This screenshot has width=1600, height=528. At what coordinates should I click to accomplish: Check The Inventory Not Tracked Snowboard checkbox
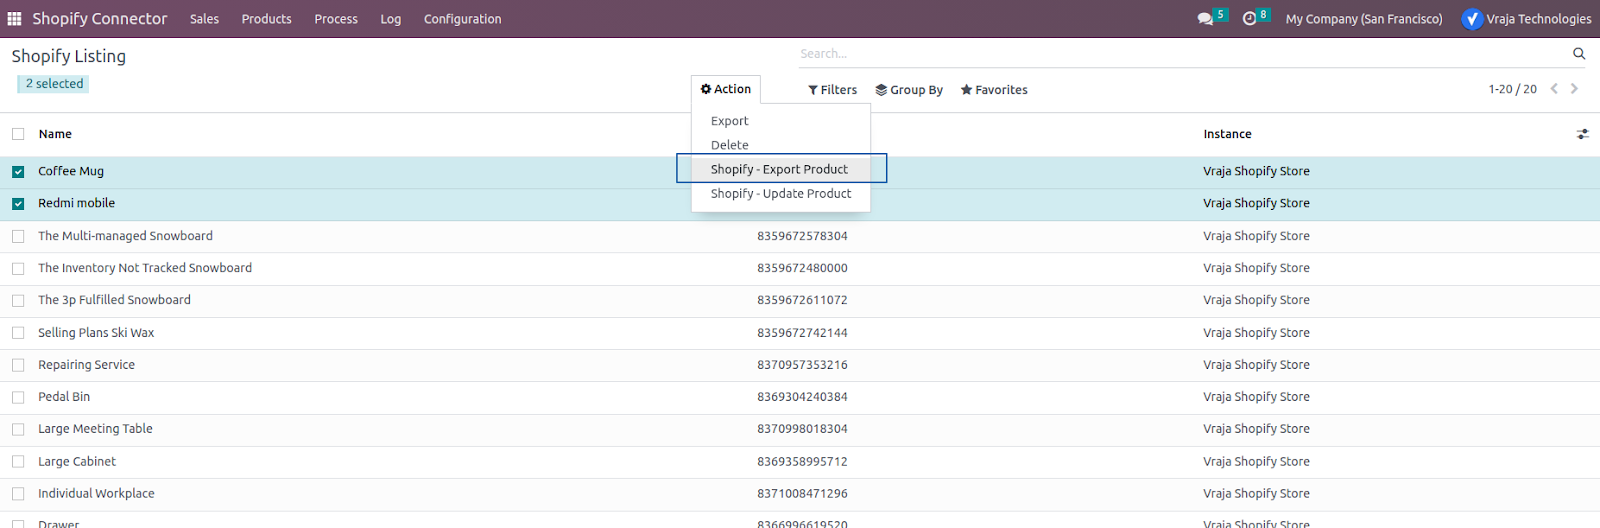pyautogui.click(x=18, y=269)
